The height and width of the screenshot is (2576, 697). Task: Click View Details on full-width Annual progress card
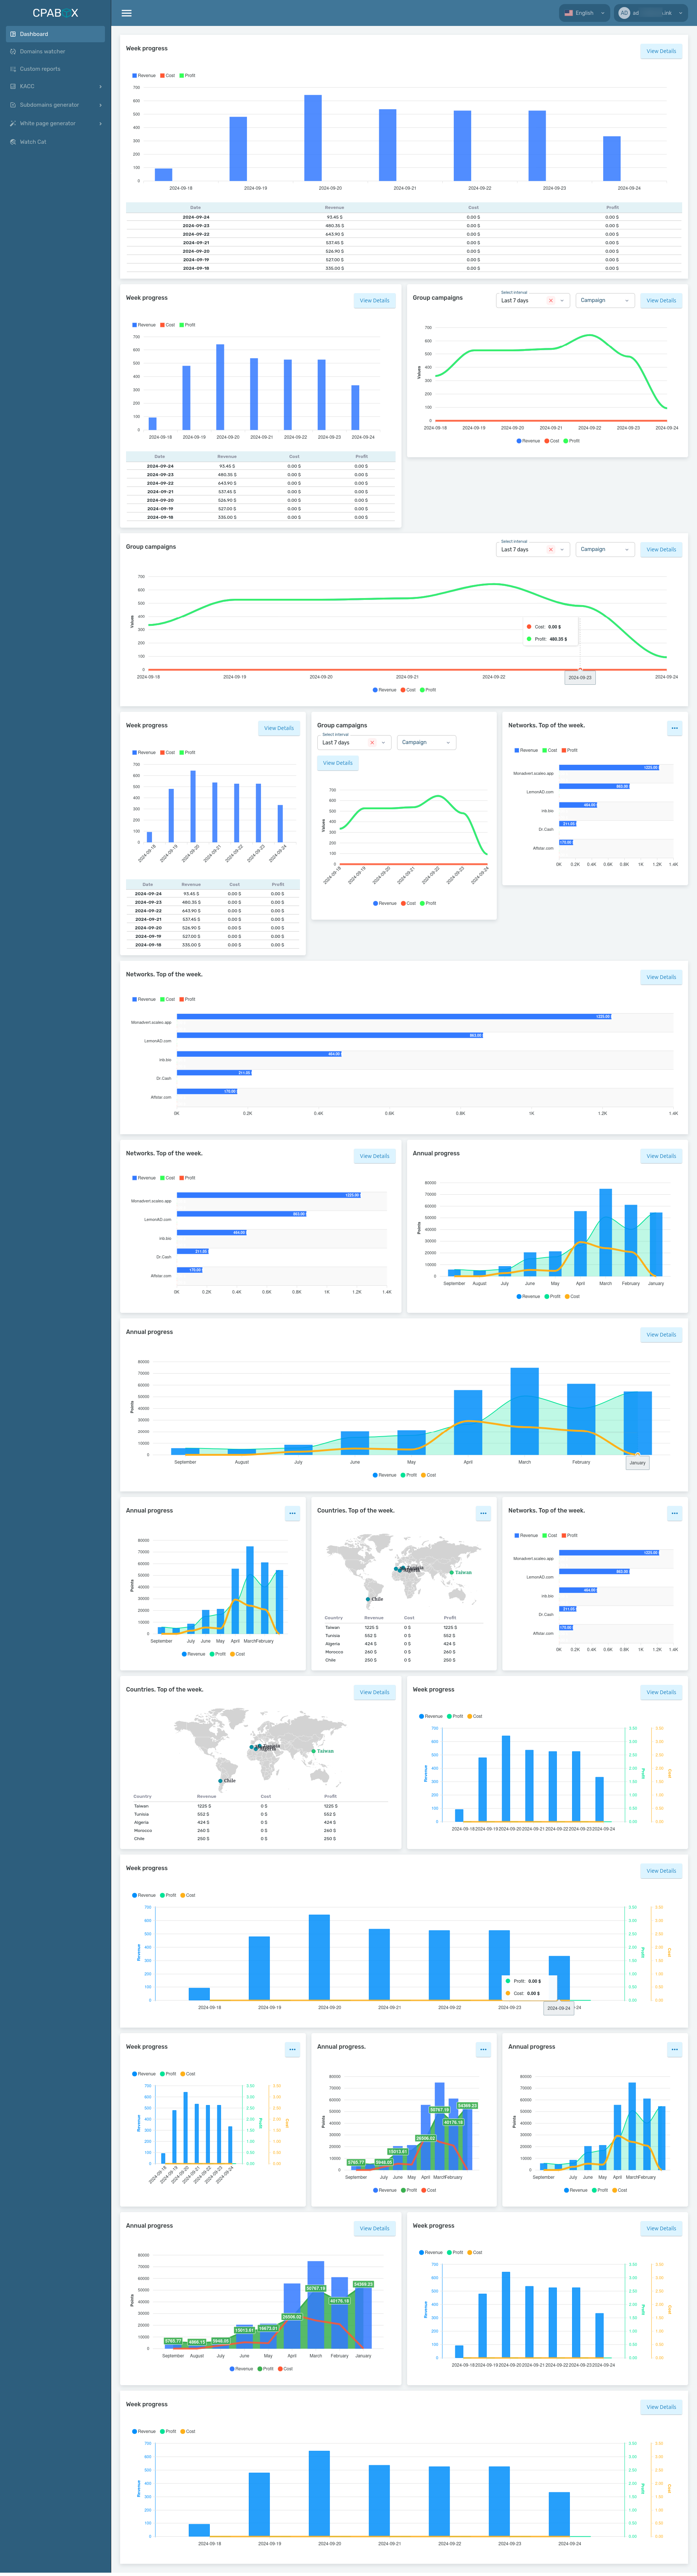(661, 1335)
